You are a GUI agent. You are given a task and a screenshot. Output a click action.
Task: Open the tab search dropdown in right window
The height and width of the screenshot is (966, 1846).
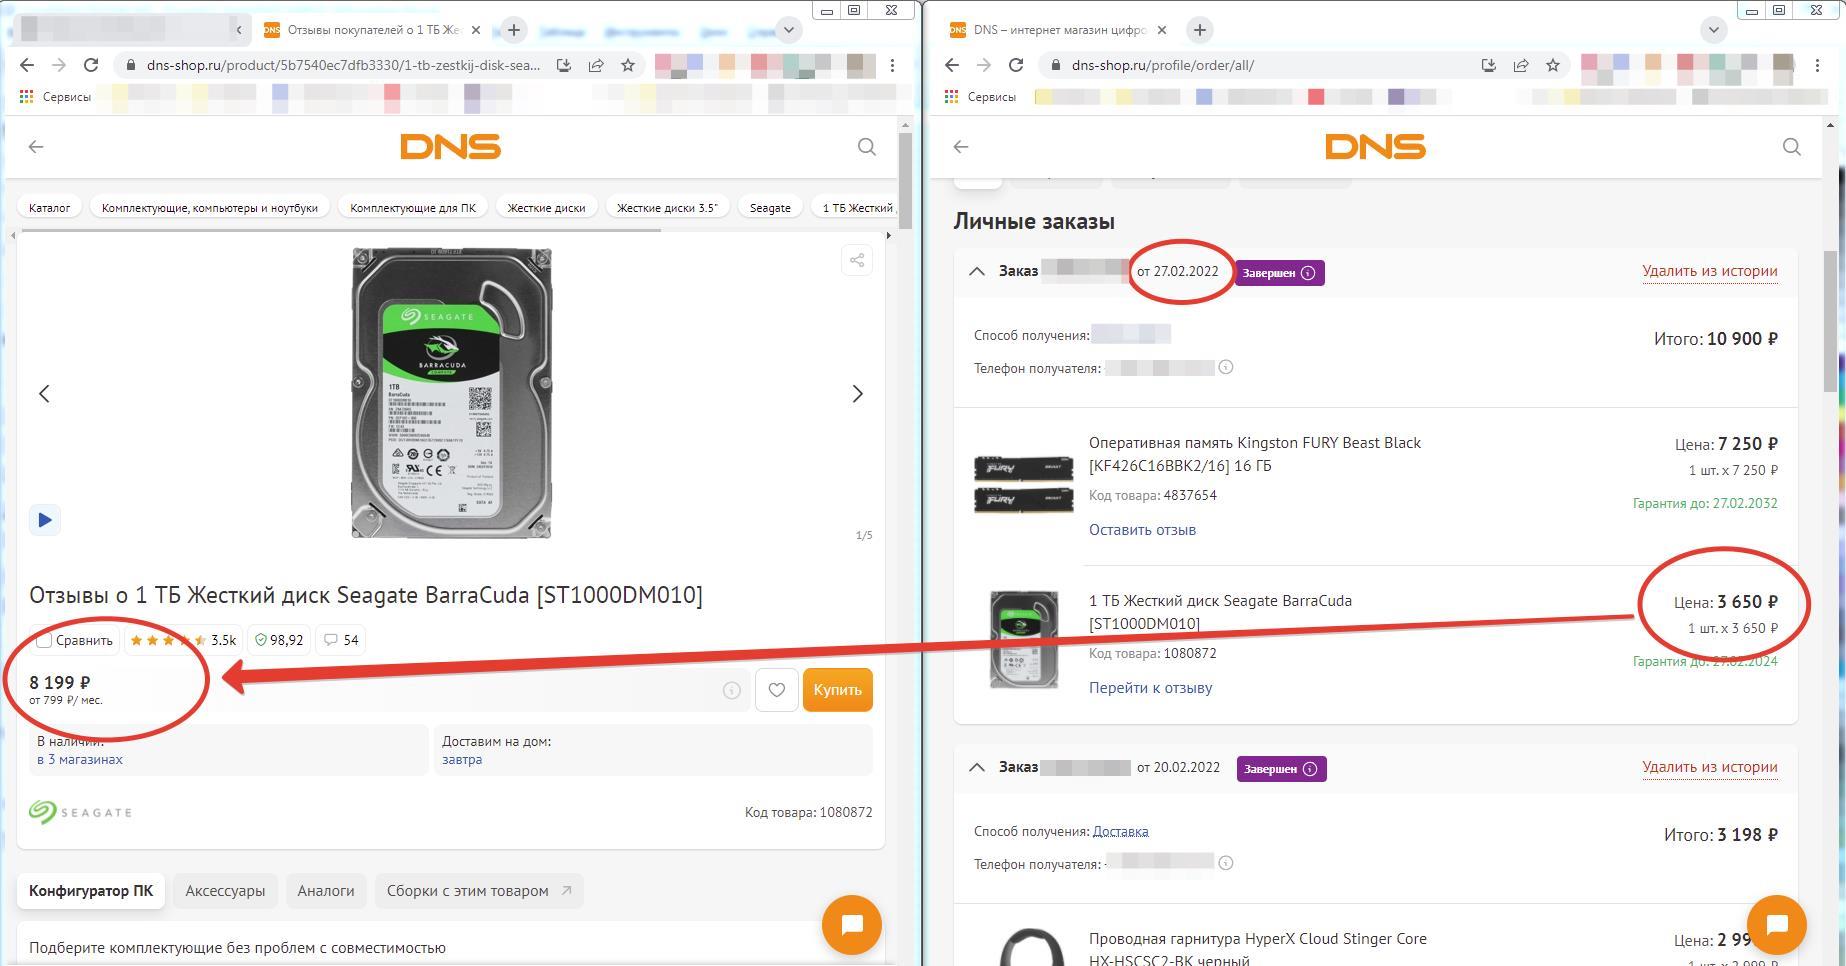coord(1714,30)
